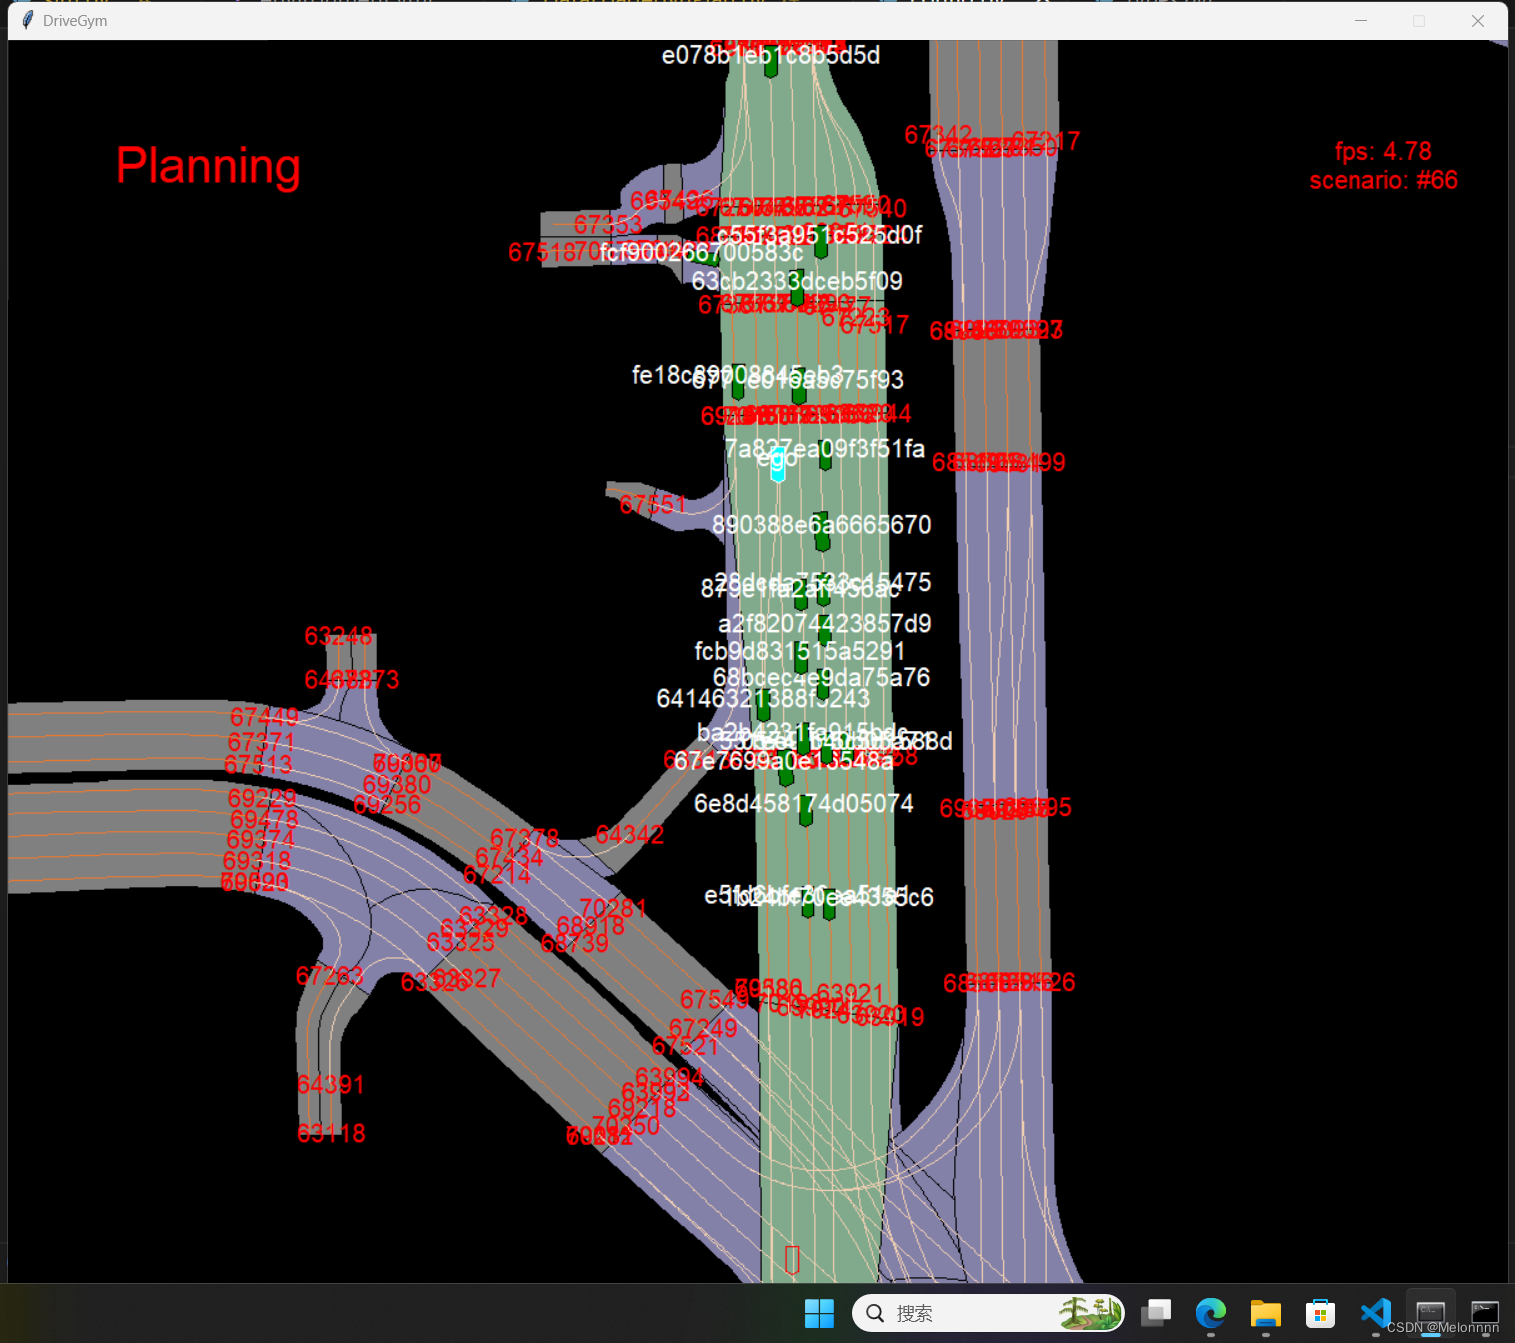Open File Explorer from the taskbar
The image size is (1515, 1343).
tap(1265, 1313)
